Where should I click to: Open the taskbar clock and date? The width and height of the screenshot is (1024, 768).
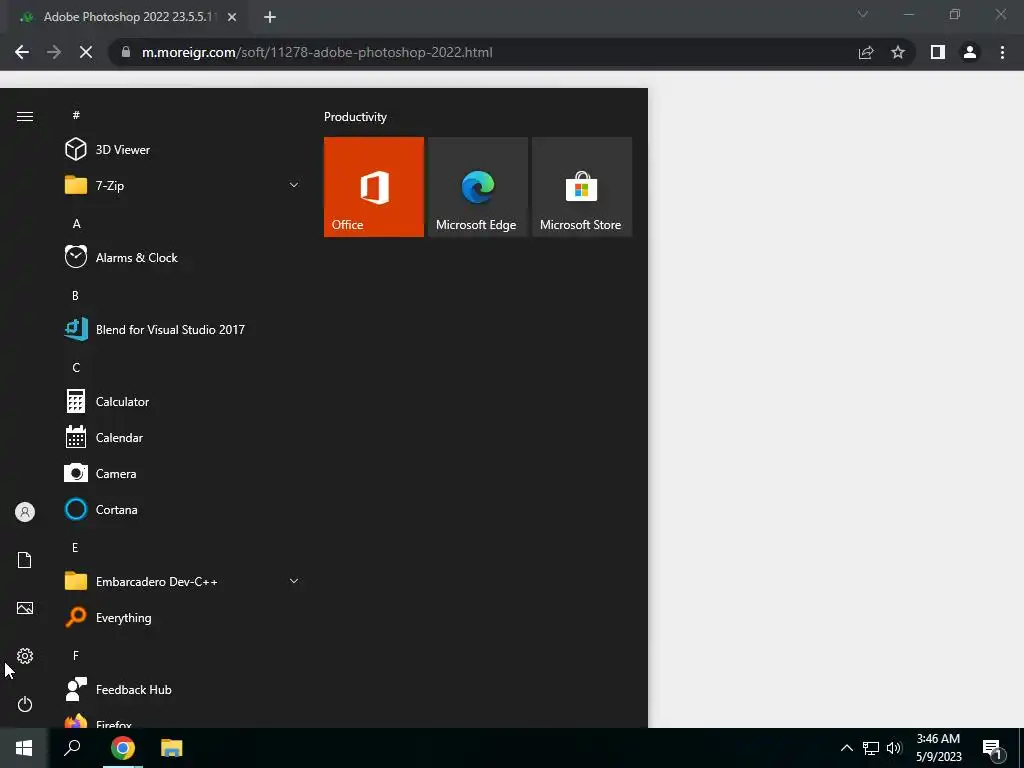click(x=938, y=748)
